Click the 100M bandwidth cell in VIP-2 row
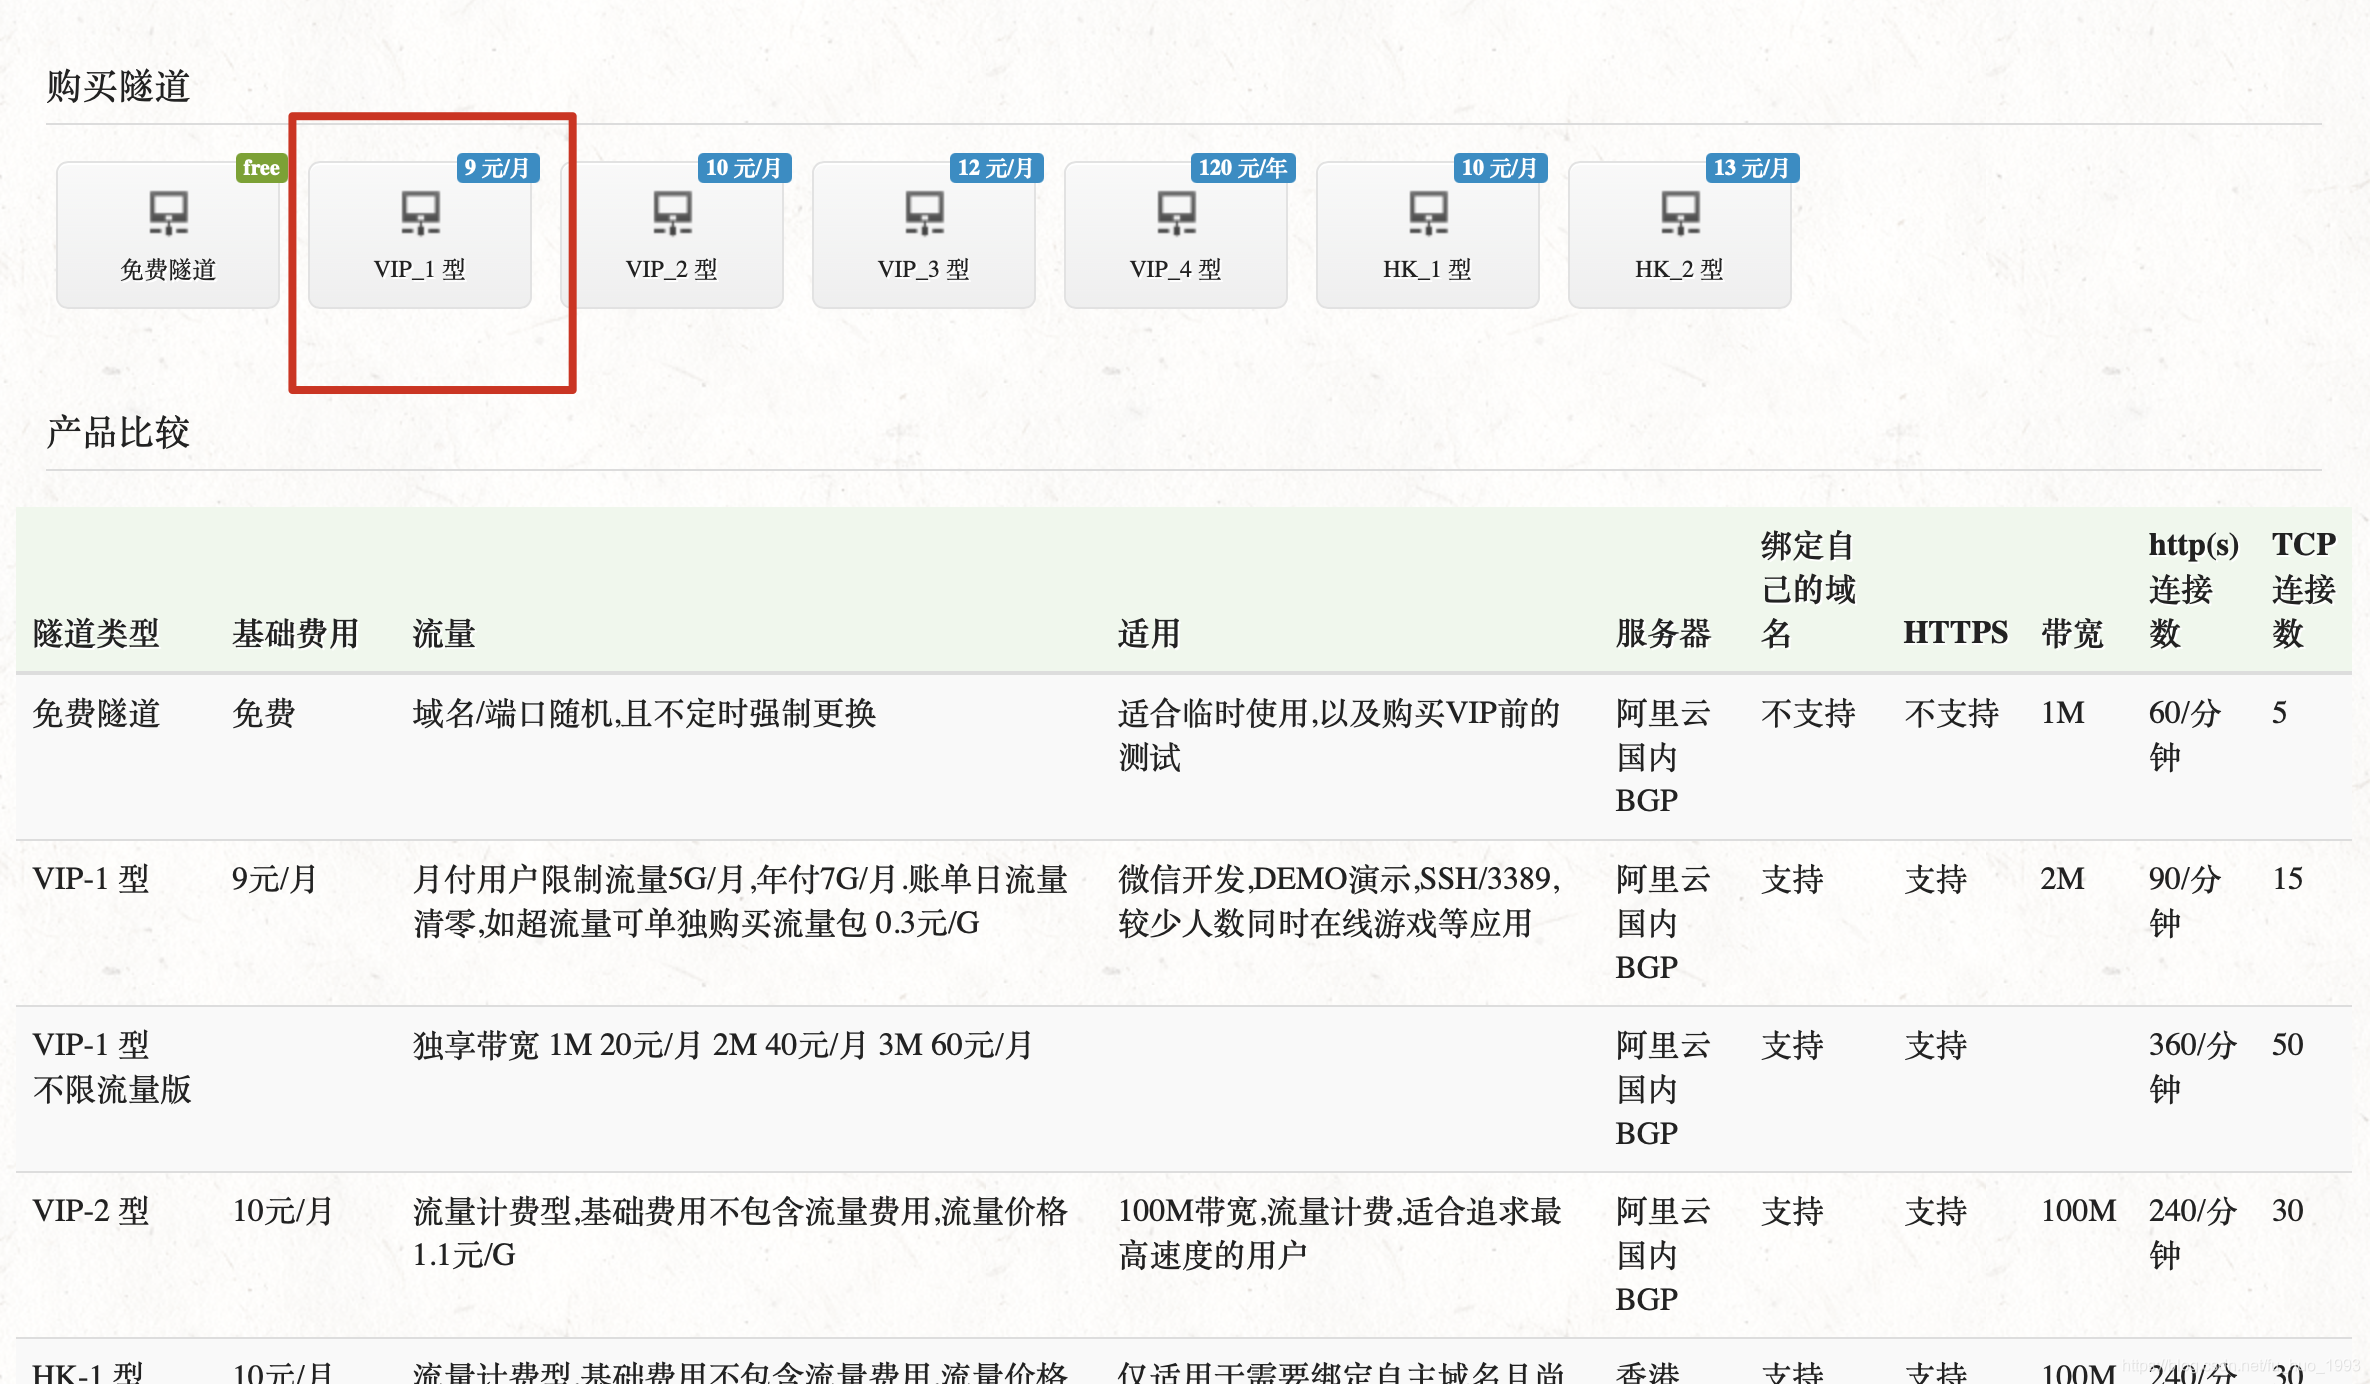 2078,1211
